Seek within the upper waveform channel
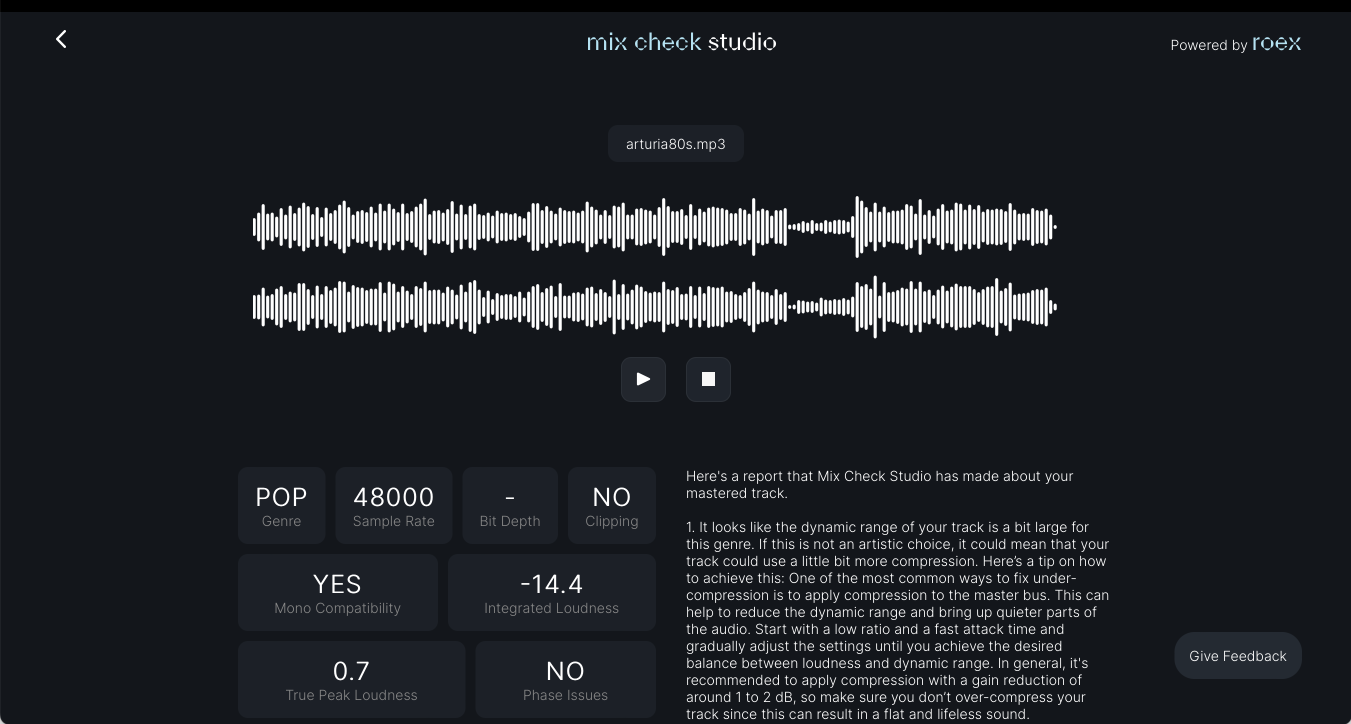1351x724 pixels. click(x=655, y=227)
